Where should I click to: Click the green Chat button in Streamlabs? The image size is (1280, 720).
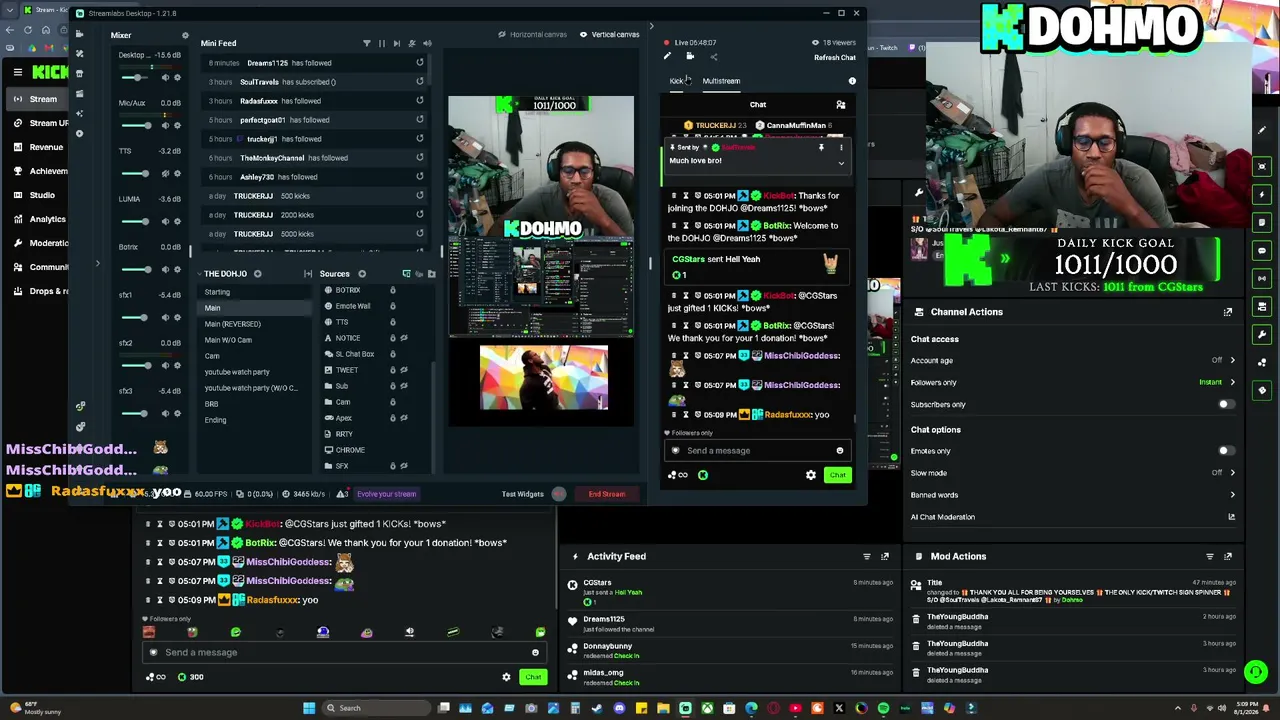[x=838, y=475]
